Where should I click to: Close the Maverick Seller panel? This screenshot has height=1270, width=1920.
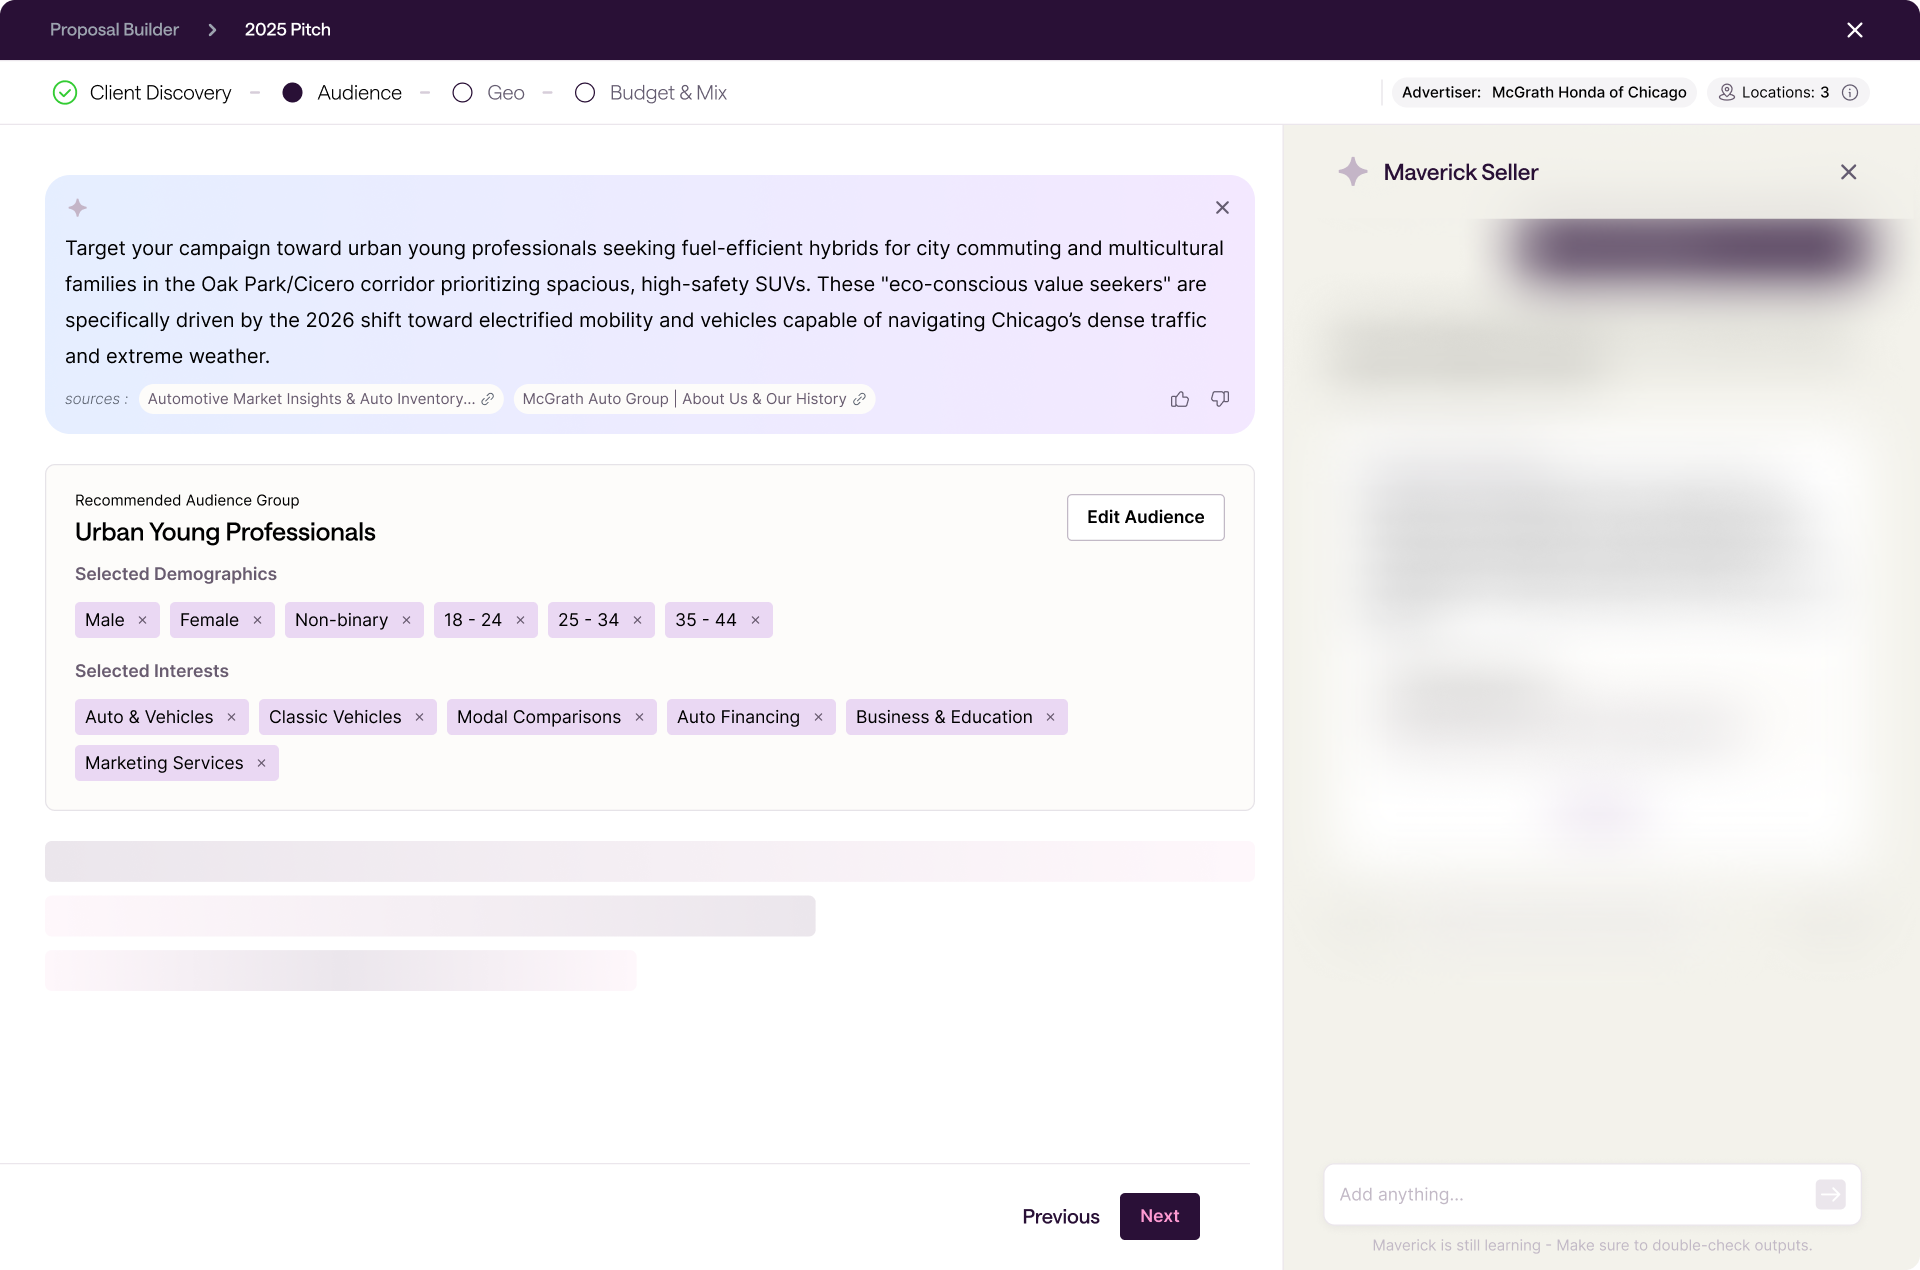coord(1848,172)
